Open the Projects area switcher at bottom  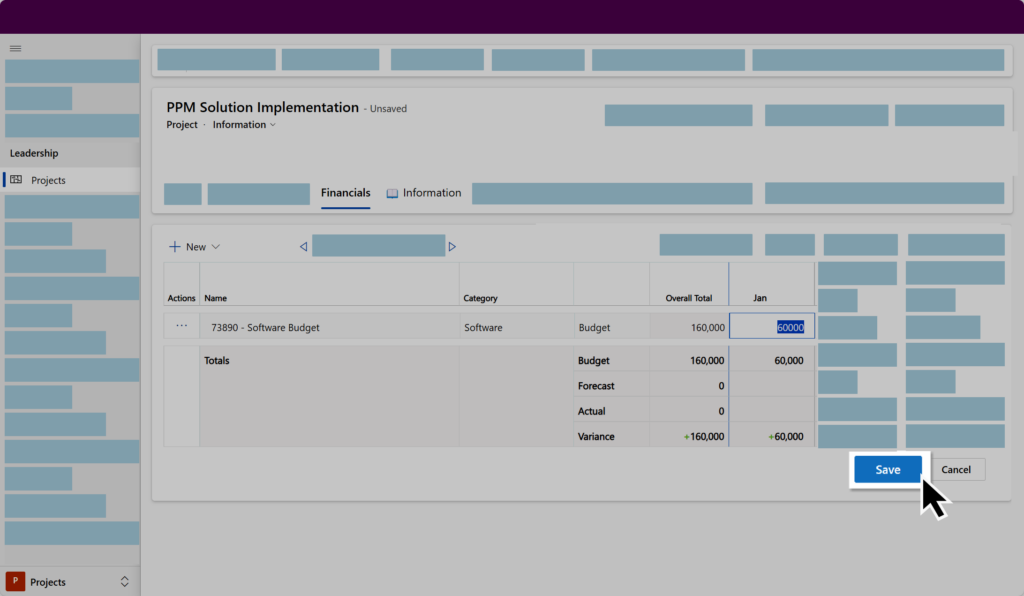[70, 582]
